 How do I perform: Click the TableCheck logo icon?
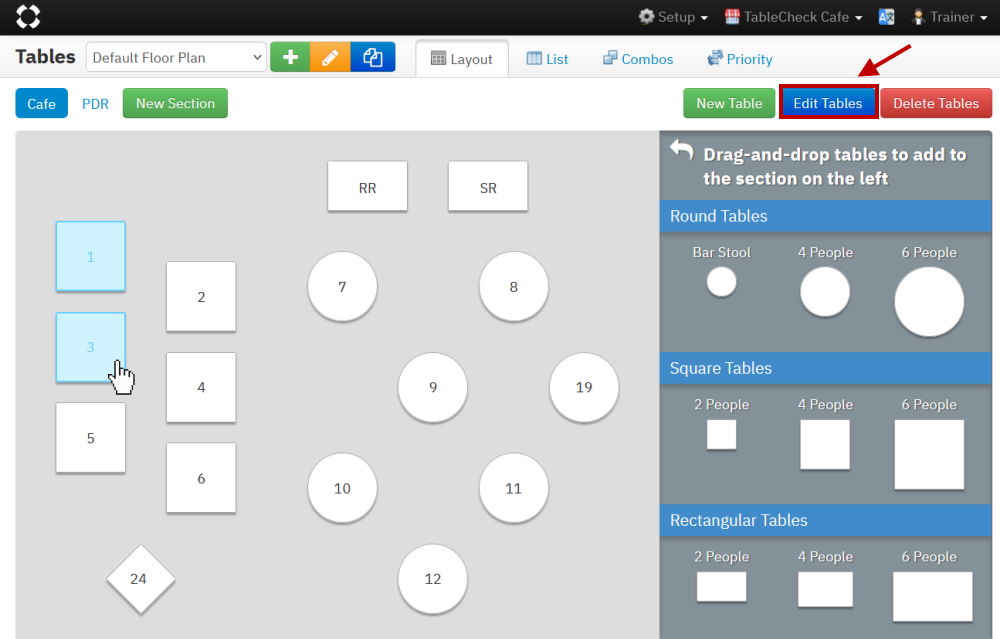tap(27, 17)
